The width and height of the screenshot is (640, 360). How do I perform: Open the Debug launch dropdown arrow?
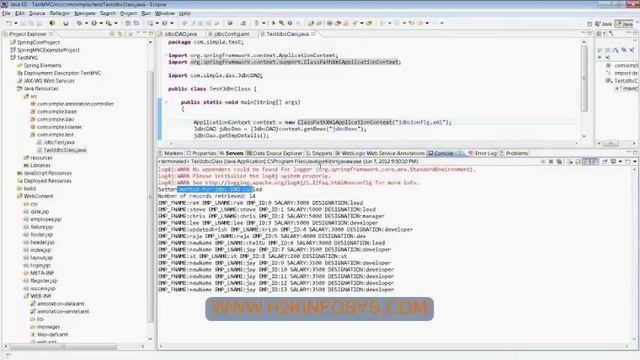86,23
